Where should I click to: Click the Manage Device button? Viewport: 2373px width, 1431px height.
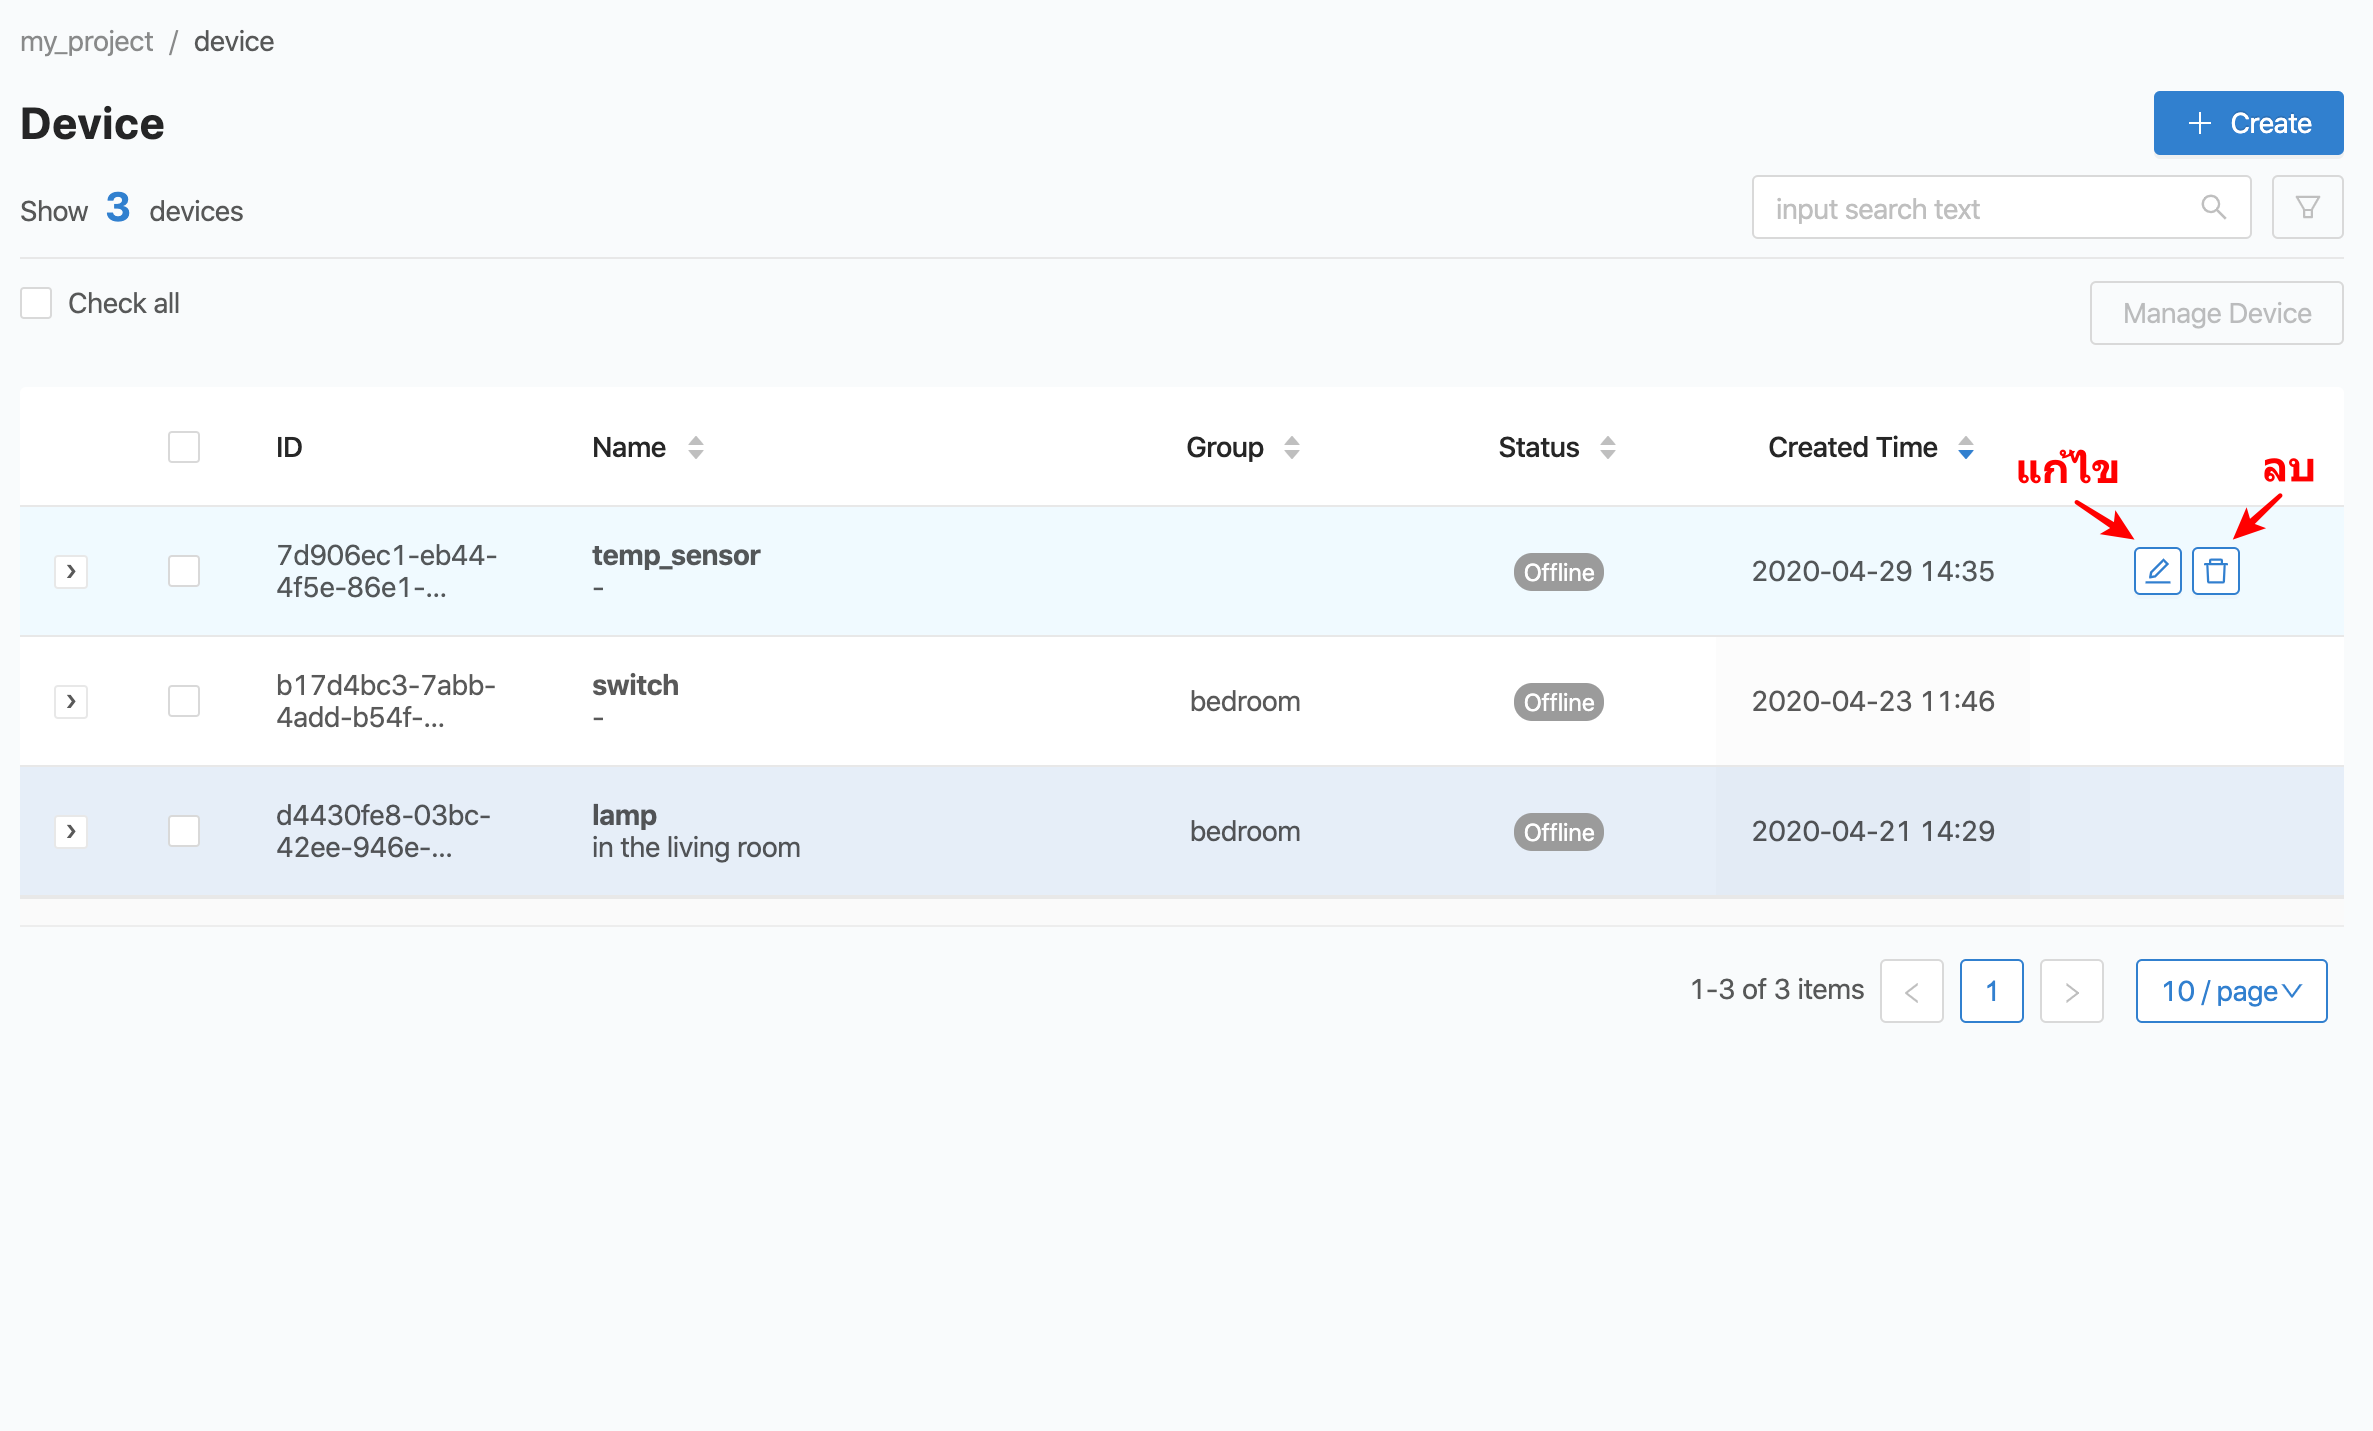[2215, 312]
